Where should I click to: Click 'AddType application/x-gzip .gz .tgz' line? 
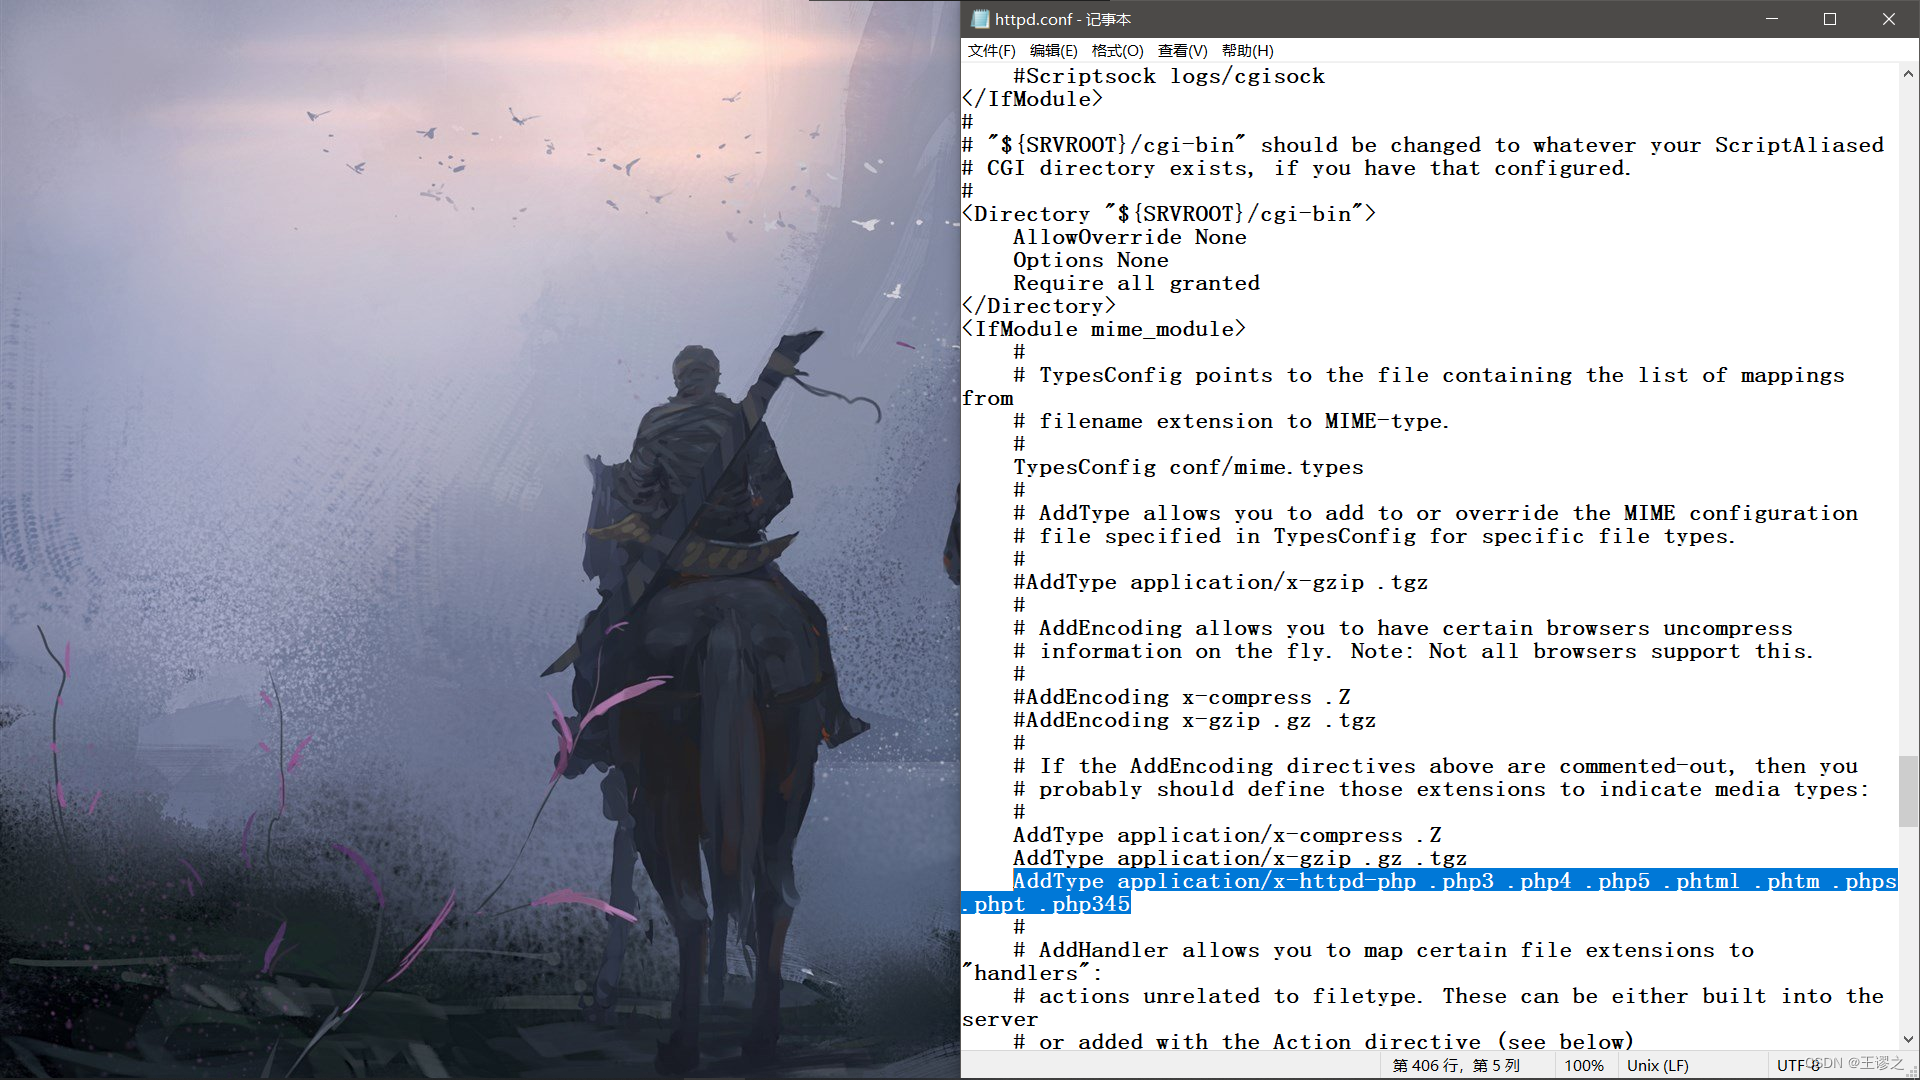1240,858
